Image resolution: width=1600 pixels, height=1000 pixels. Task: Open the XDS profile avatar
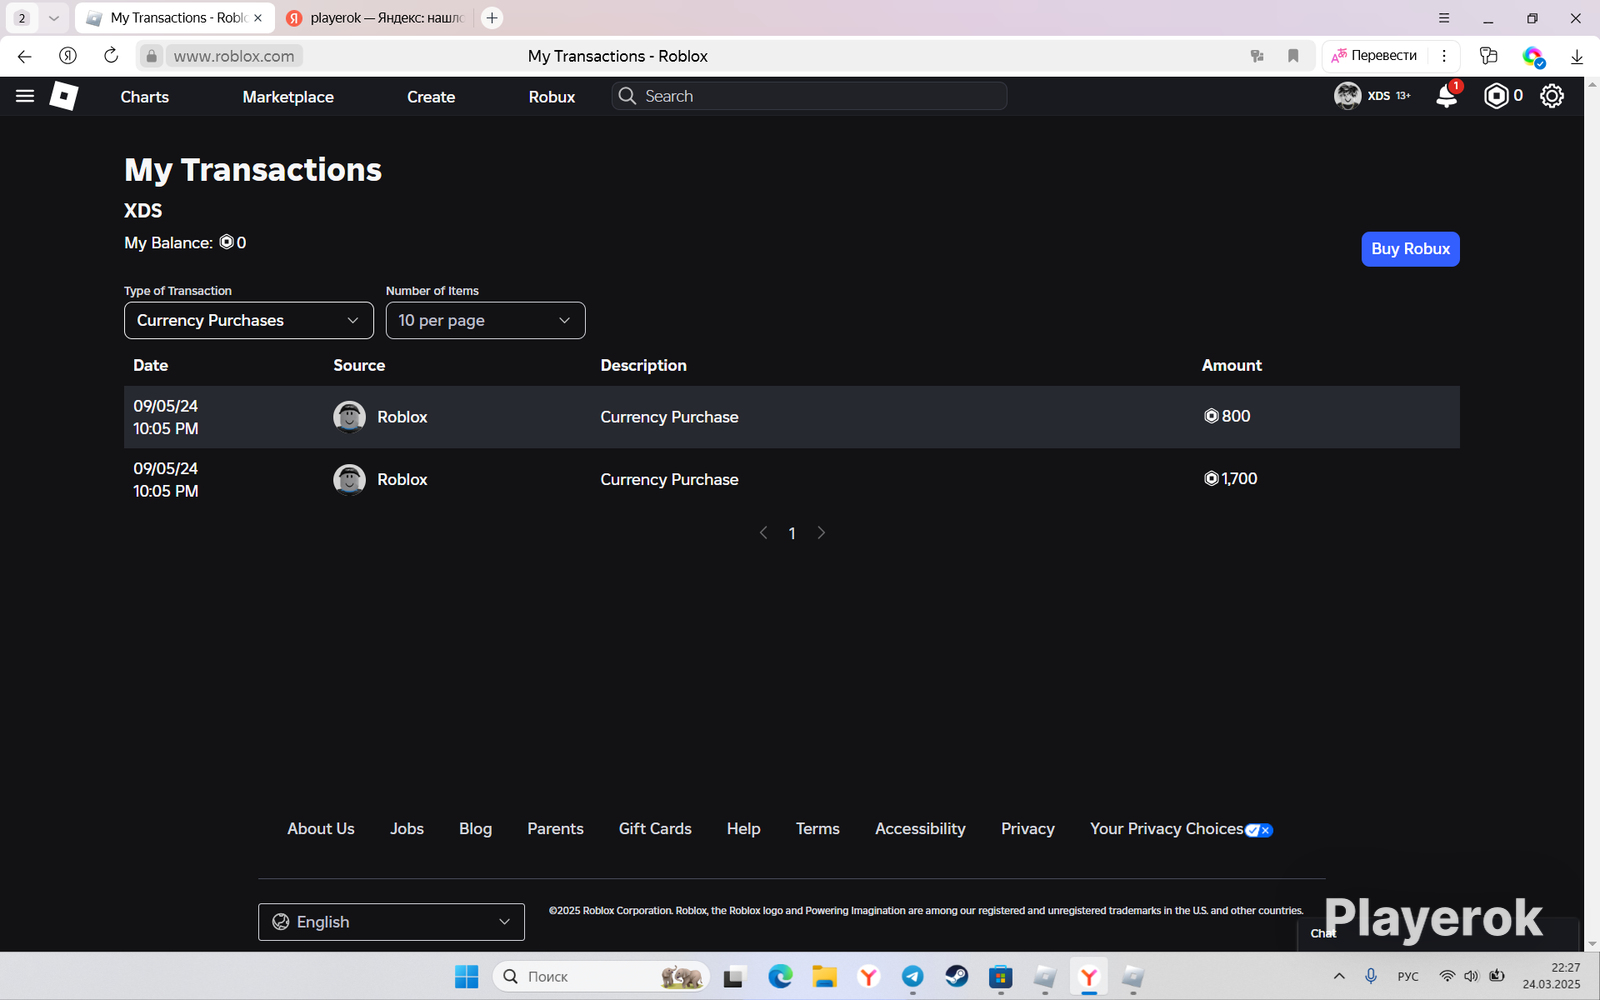1348,96
